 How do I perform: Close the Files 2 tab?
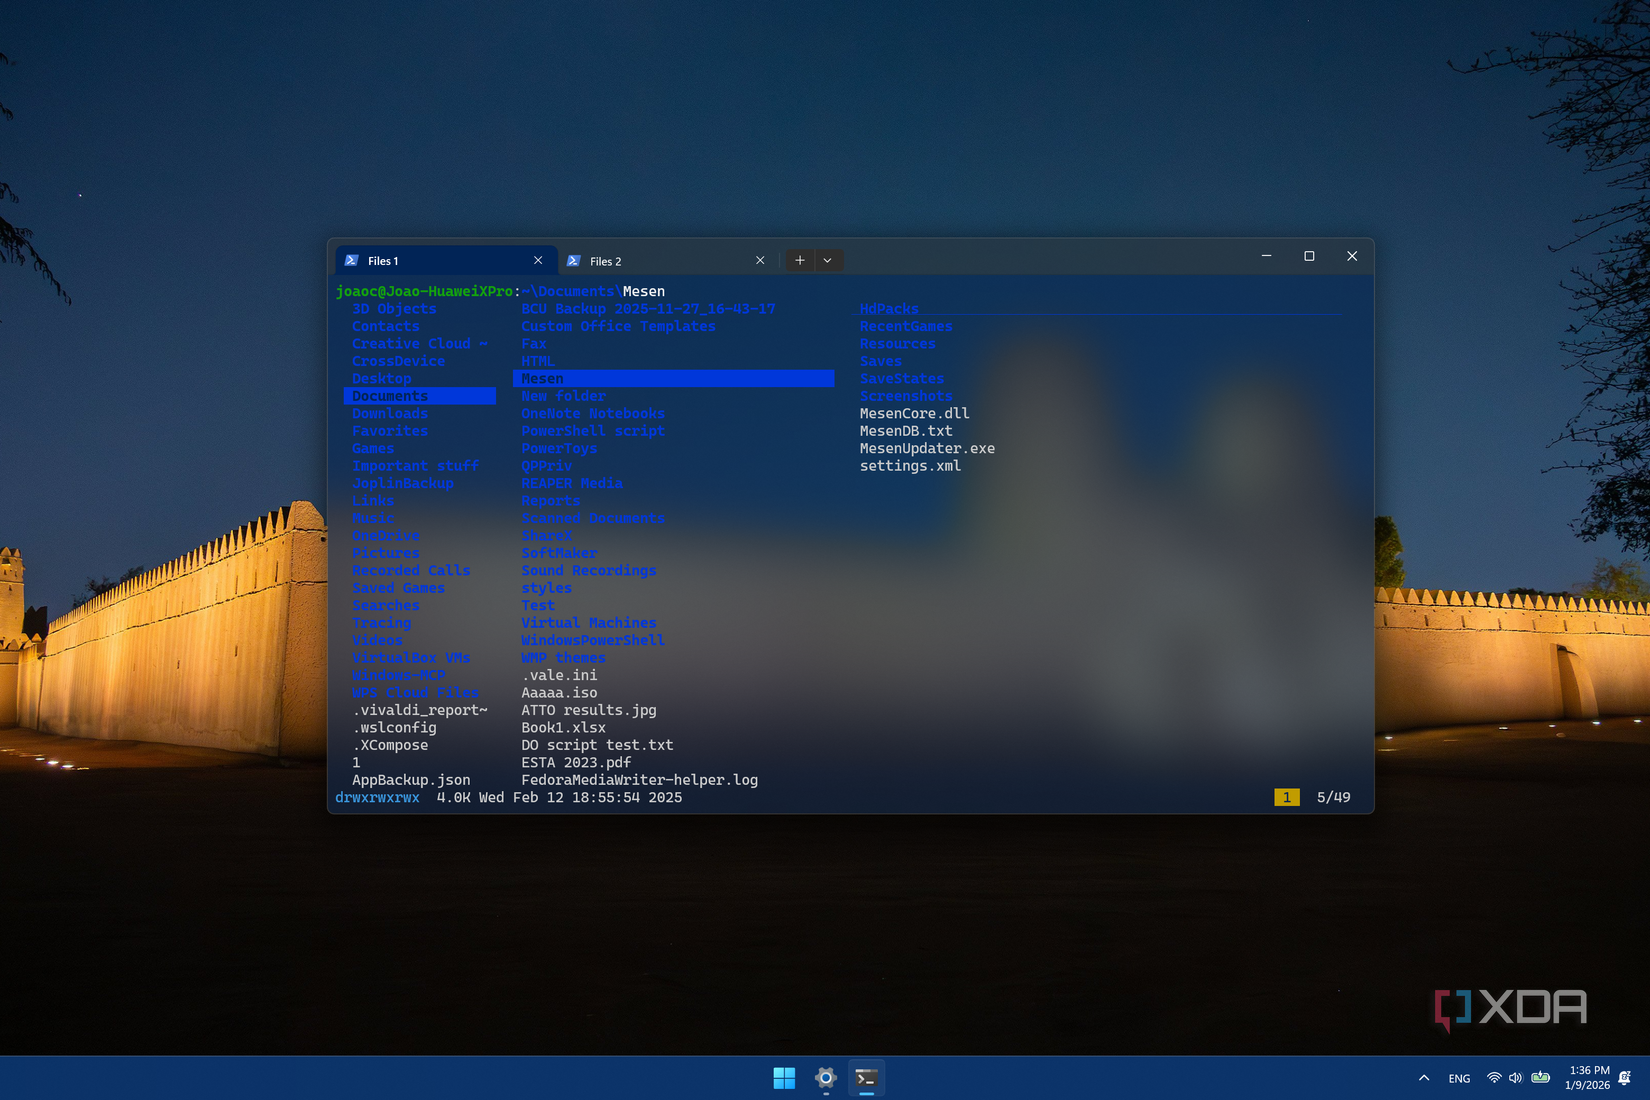point(760,260)
